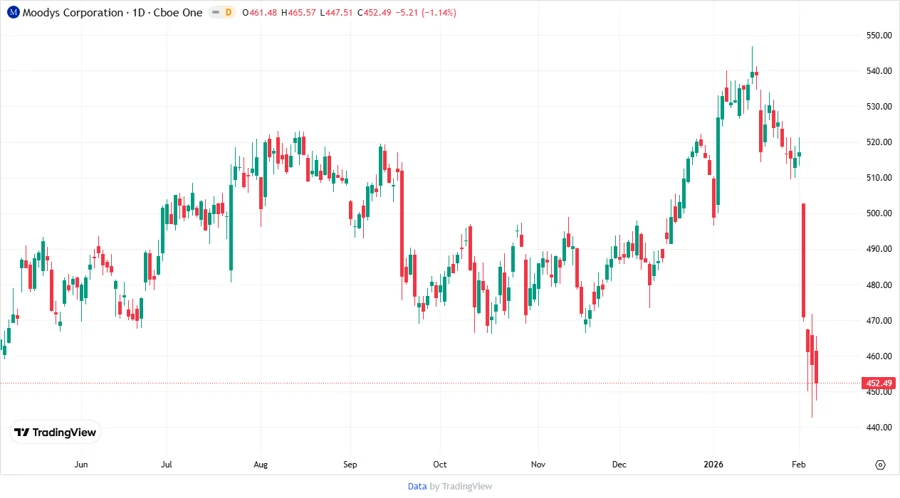Click high value H465.57

[x=298, y=12]
